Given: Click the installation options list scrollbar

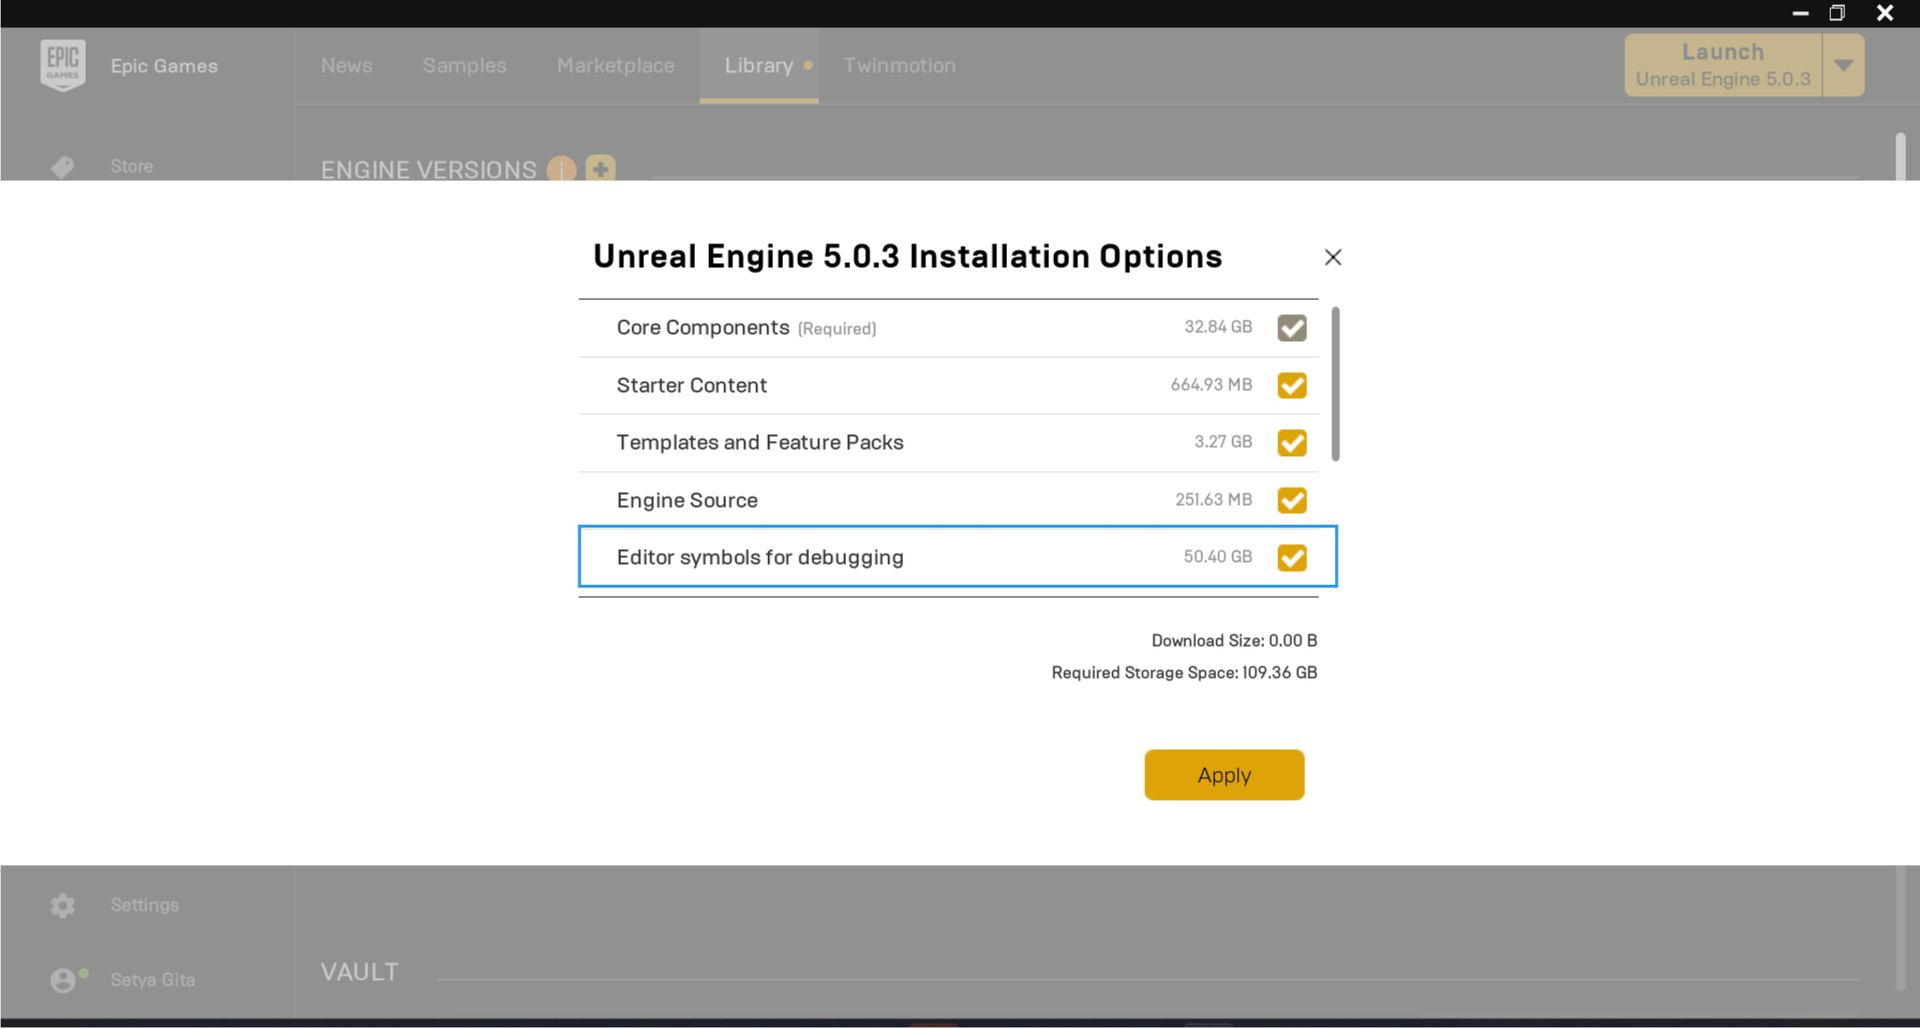Looking at the screenshot, I should point(1335,384).
